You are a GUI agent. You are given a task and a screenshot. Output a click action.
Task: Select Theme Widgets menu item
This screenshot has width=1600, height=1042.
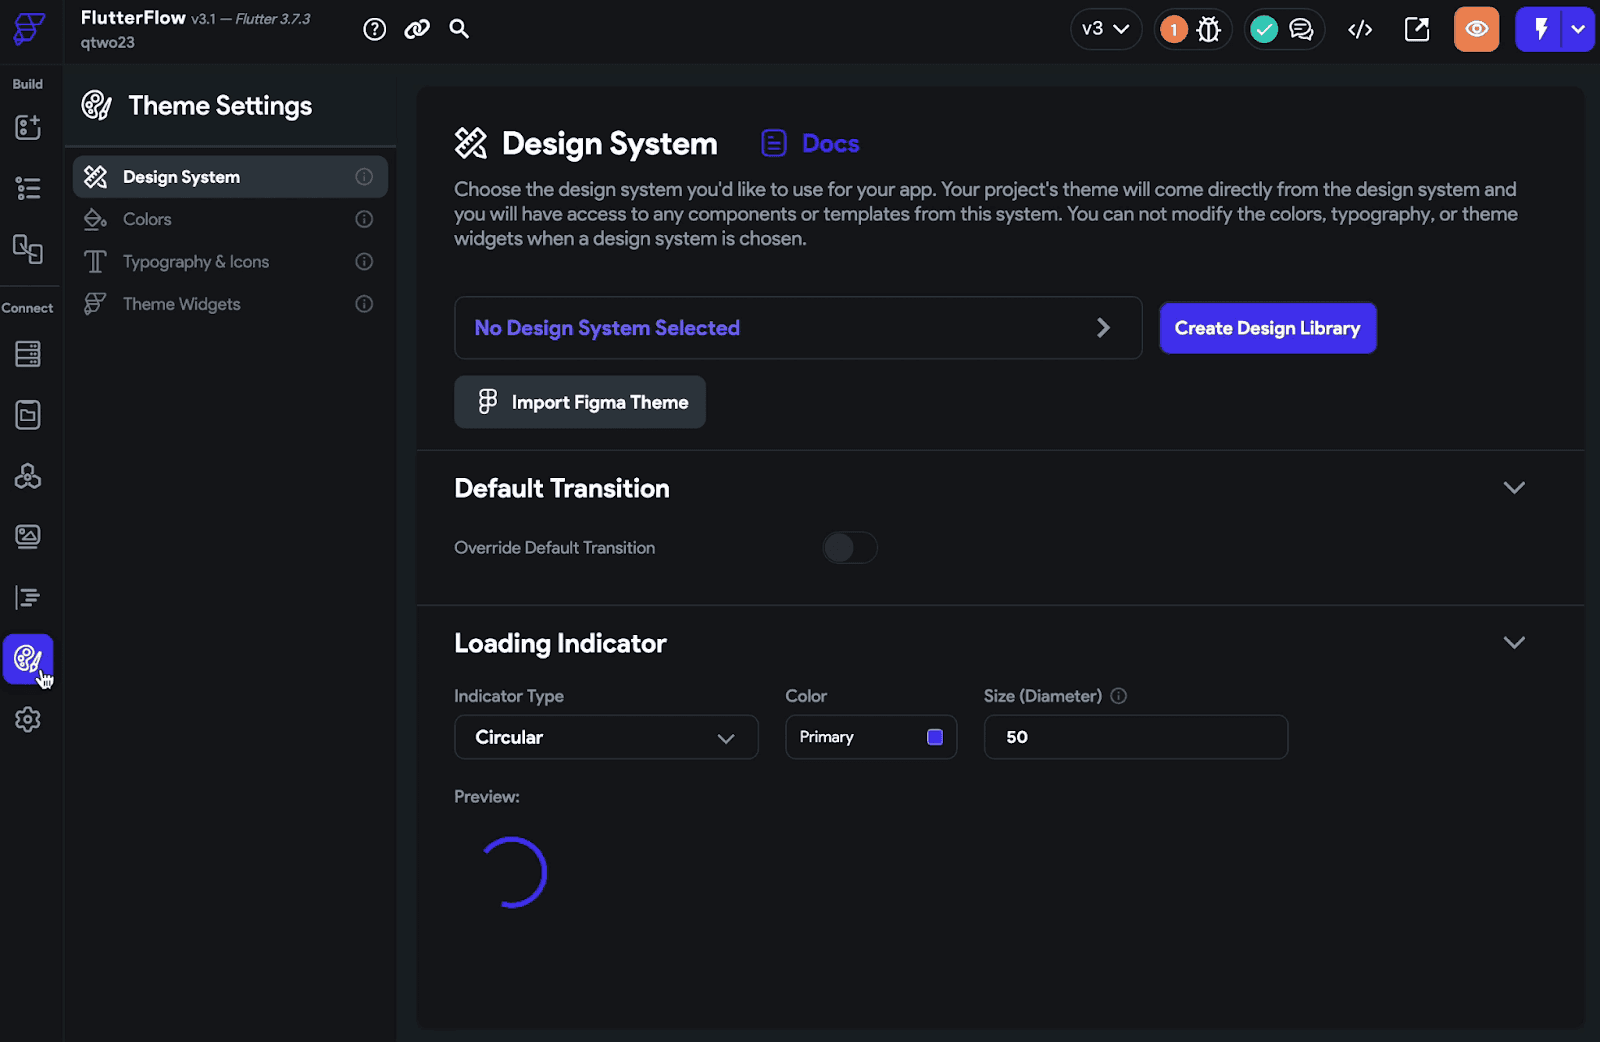coord(230,304)
